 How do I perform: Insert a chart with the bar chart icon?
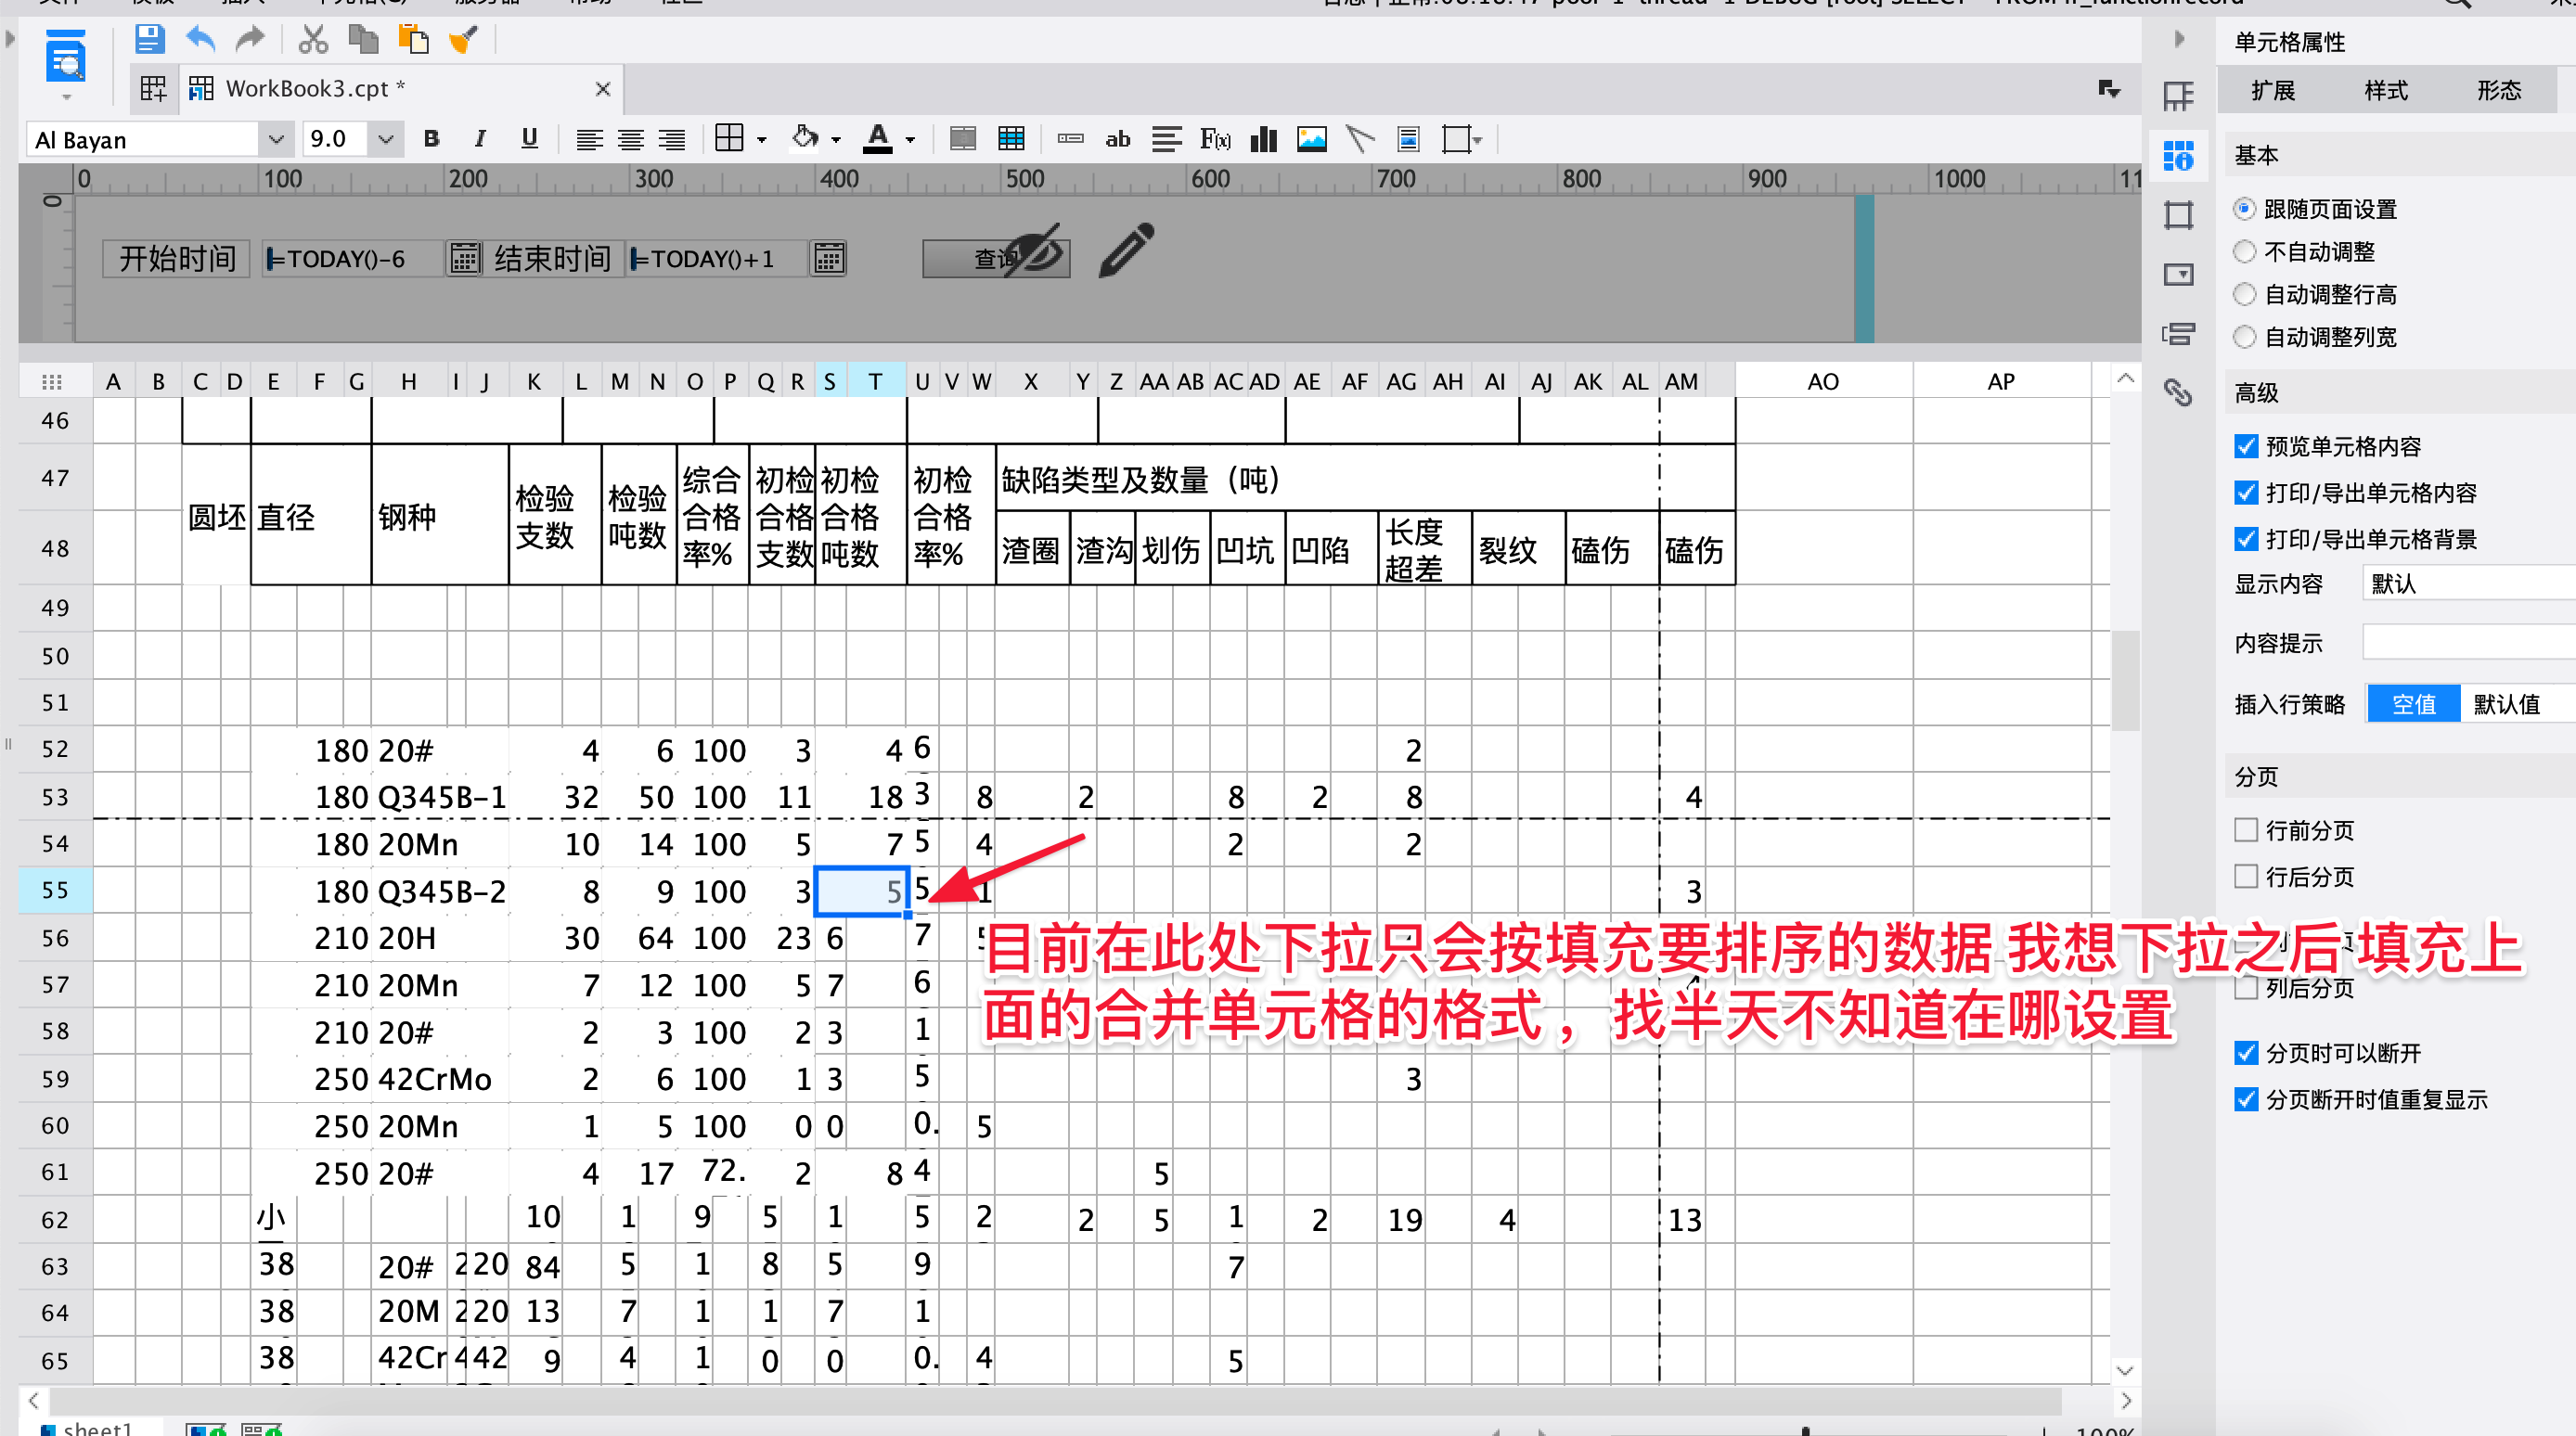click(x=1263, y=139)
